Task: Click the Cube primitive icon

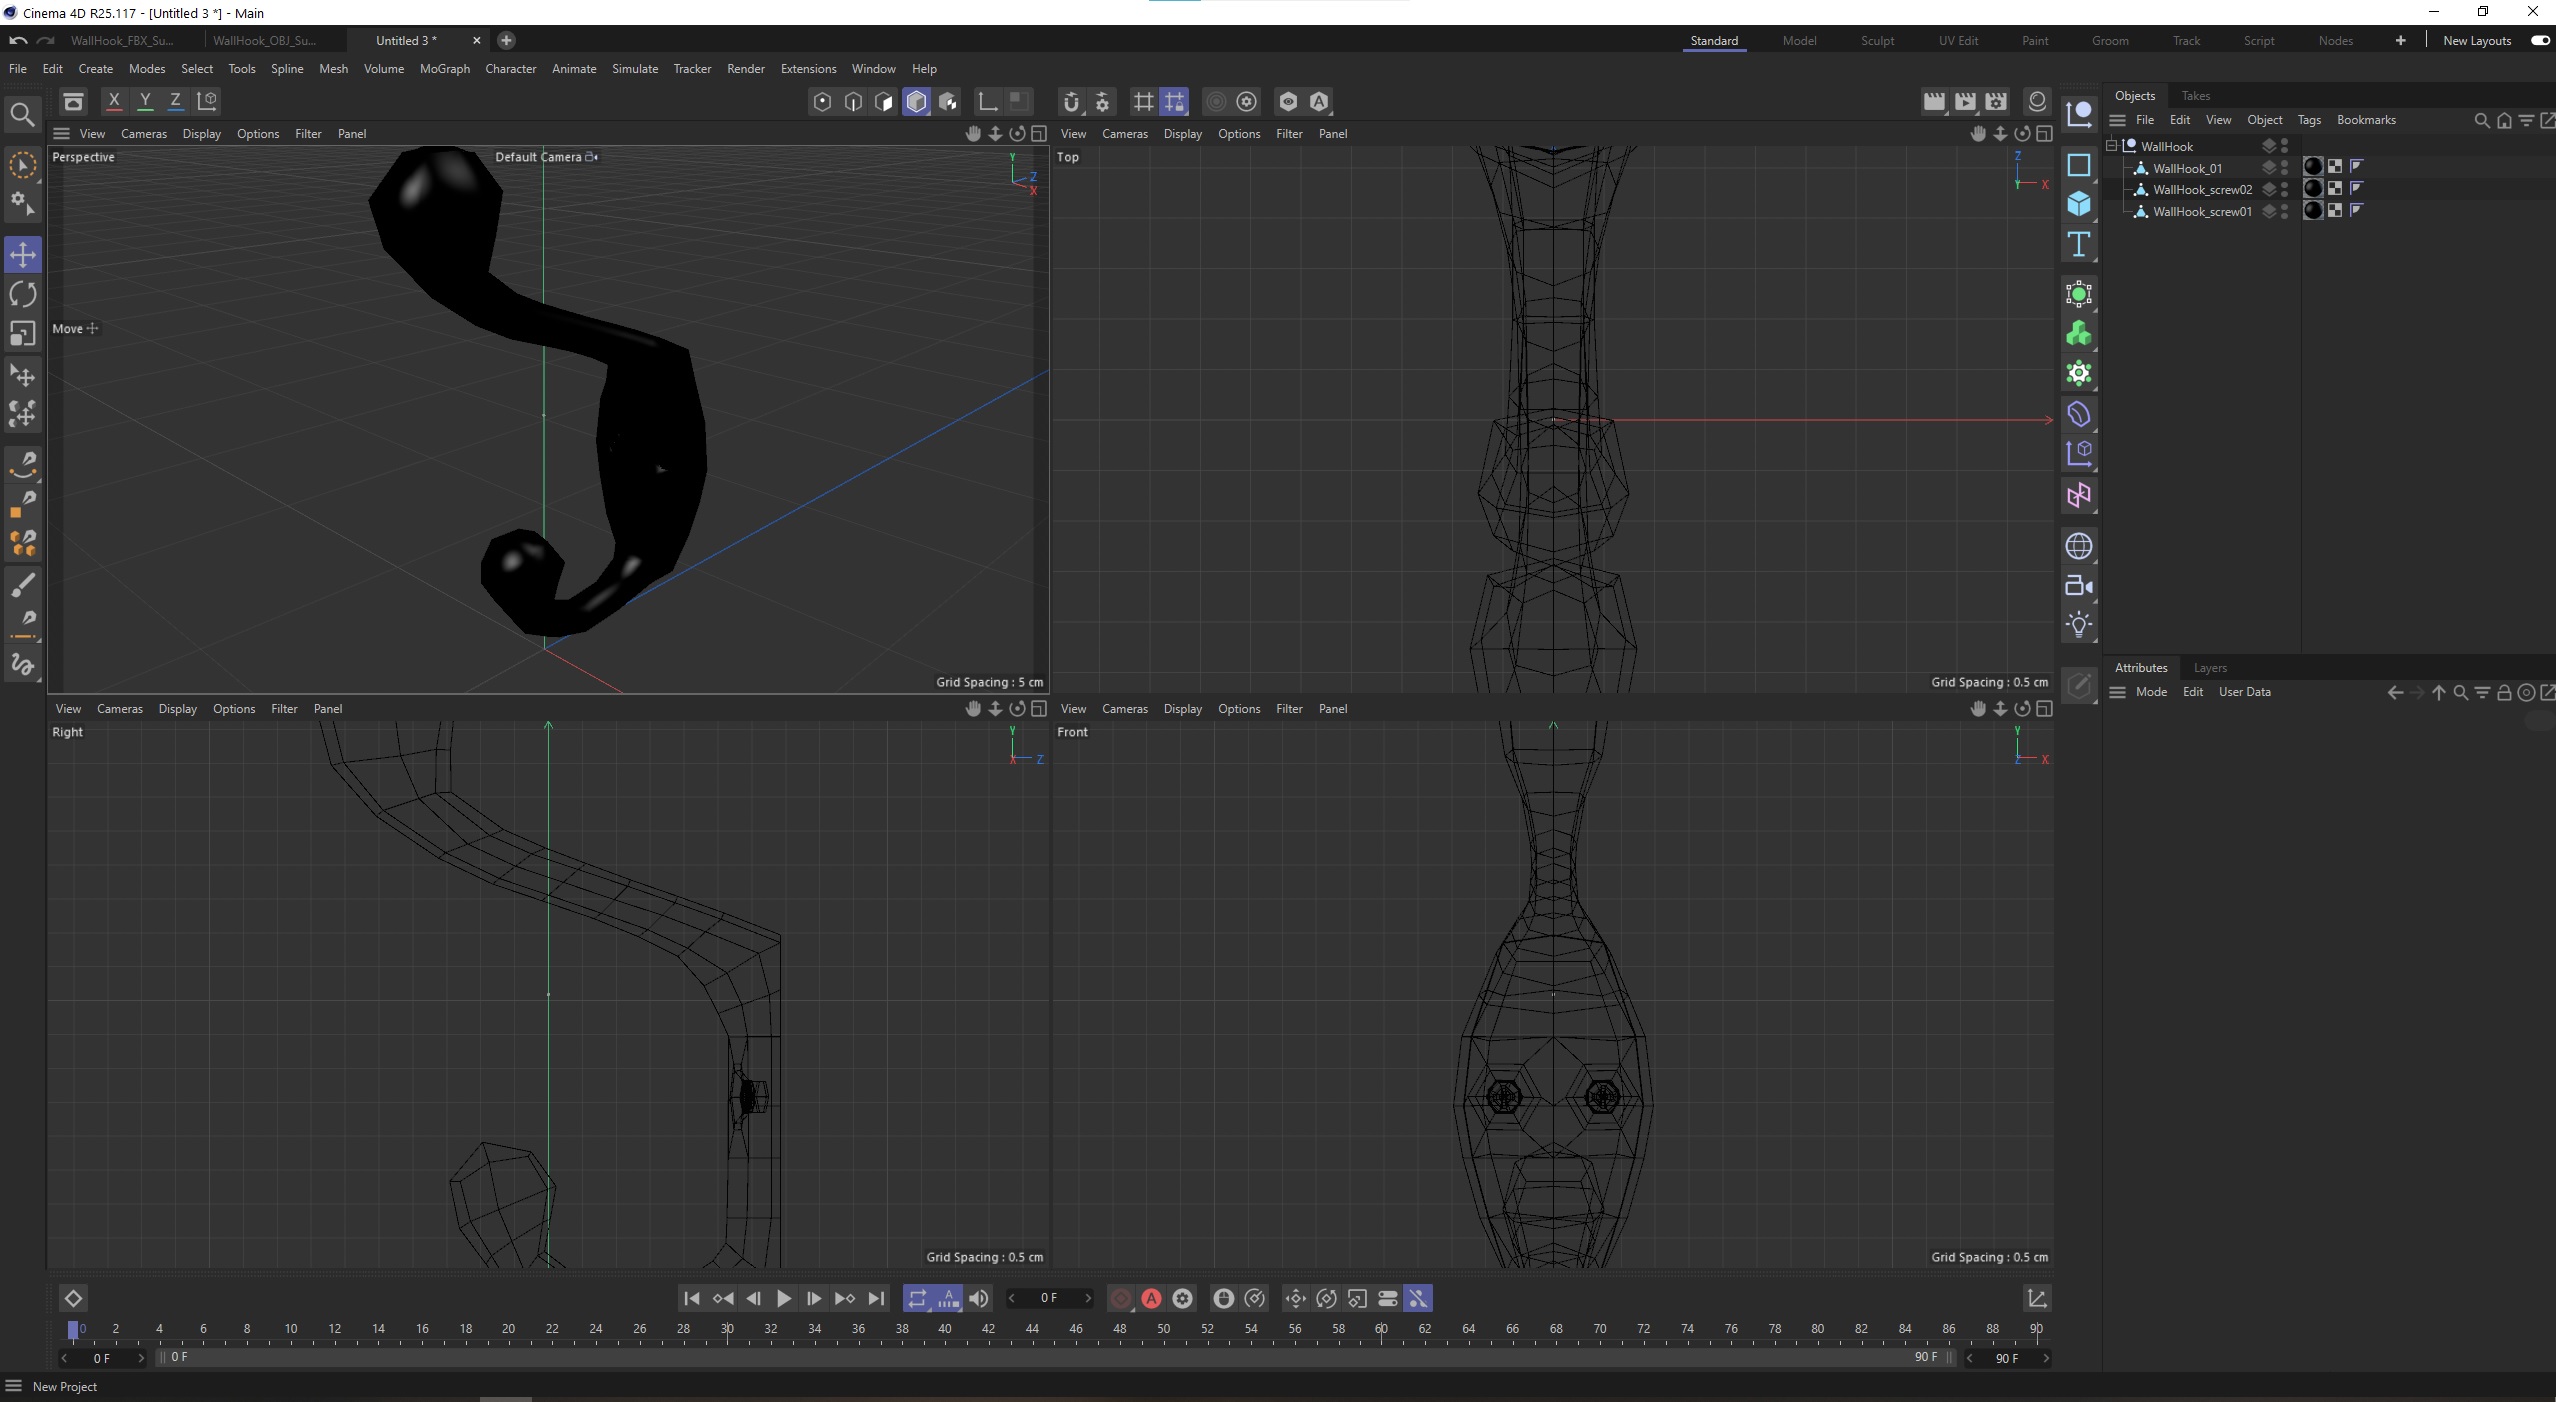Action: (2079, 204)
